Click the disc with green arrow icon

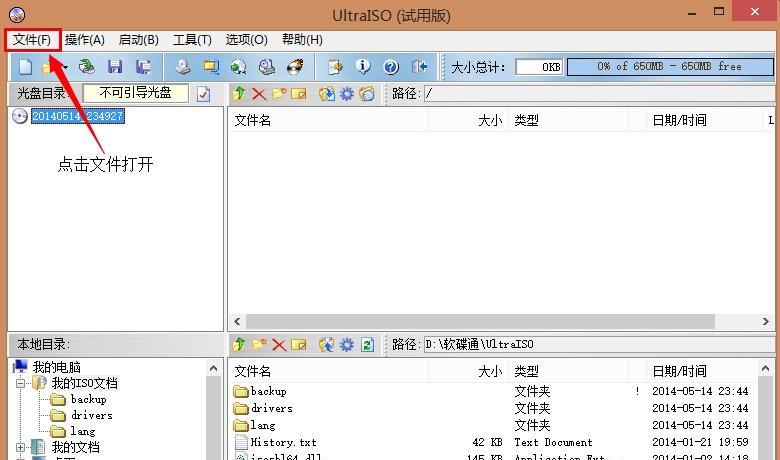point(239,67)
